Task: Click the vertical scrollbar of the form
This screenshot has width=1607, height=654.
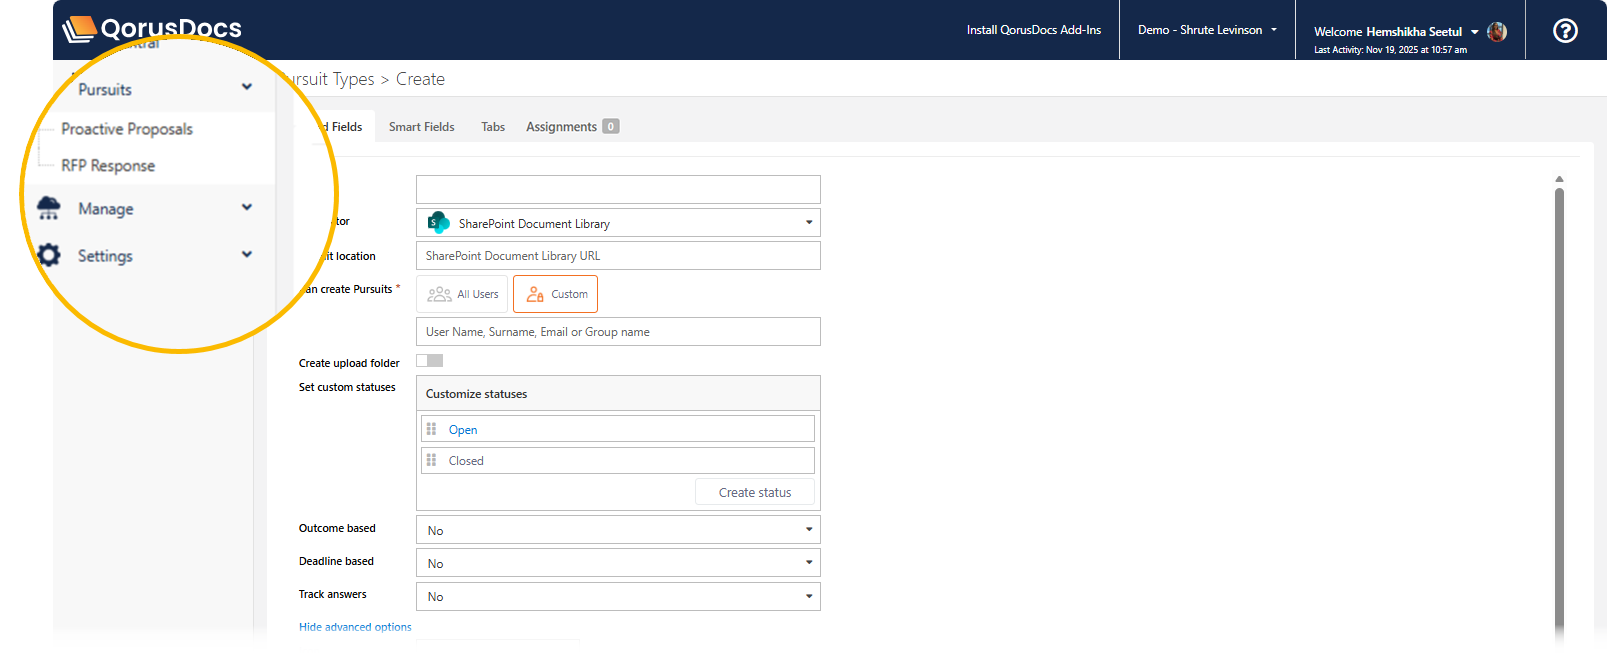Action: tap(1559, 400)
